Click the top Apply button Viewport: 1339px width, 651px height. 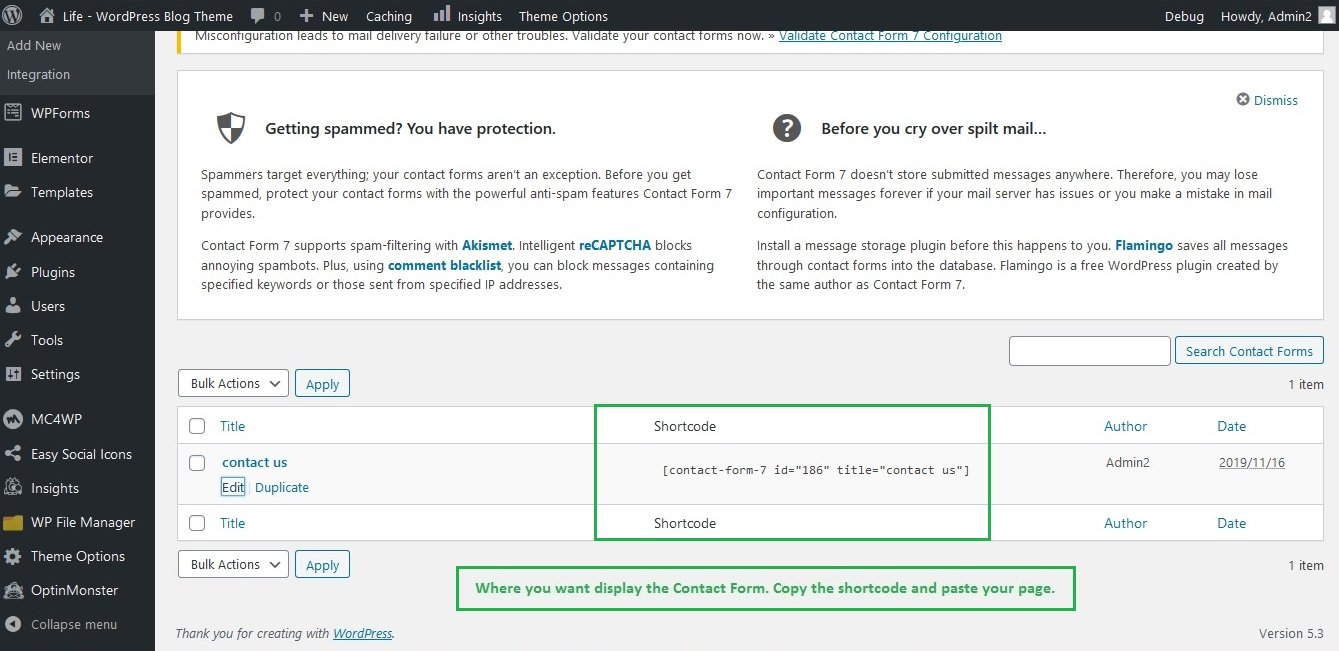(x=322, y=384)
